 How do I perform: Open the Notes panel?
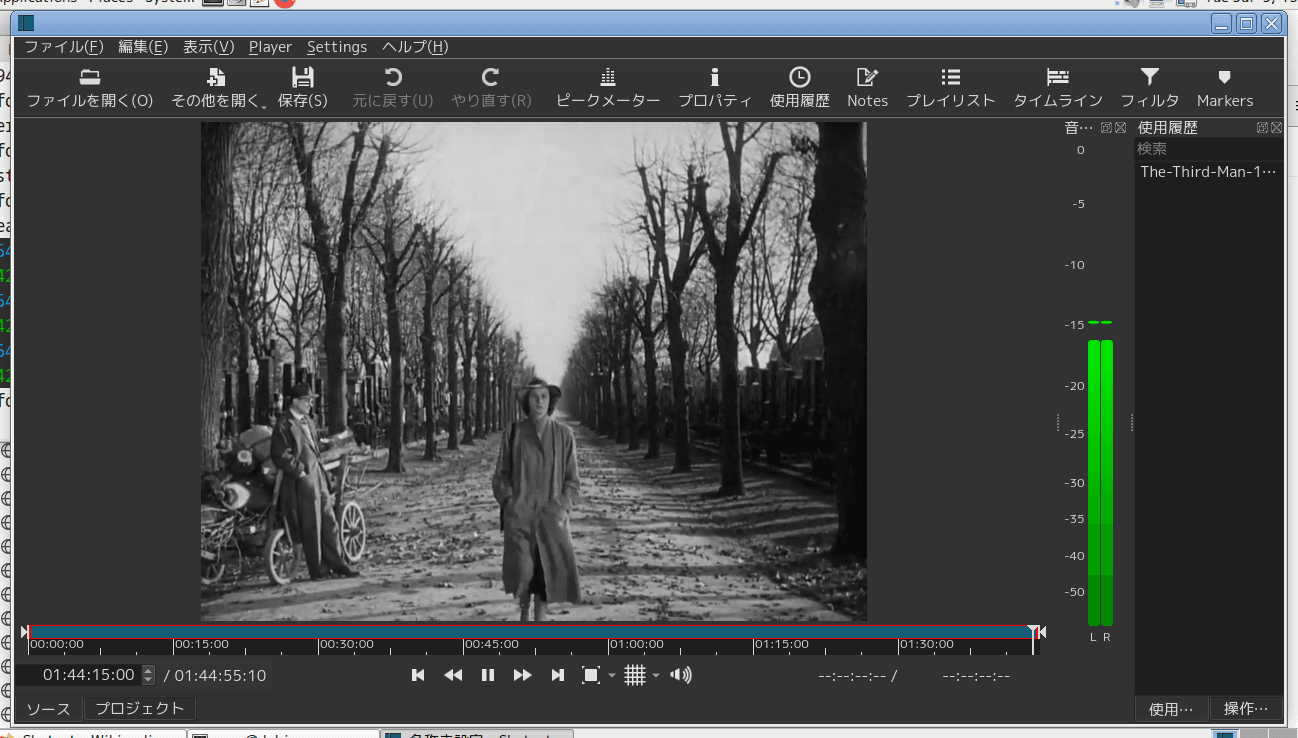tap(867, 87)
